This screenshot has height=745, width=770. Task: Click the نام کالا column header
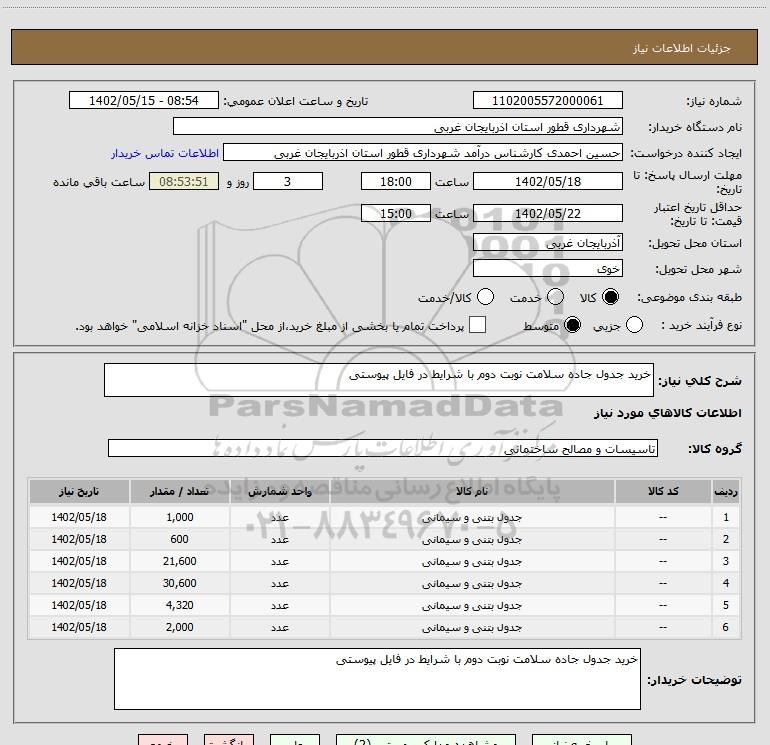pos(472,492)
